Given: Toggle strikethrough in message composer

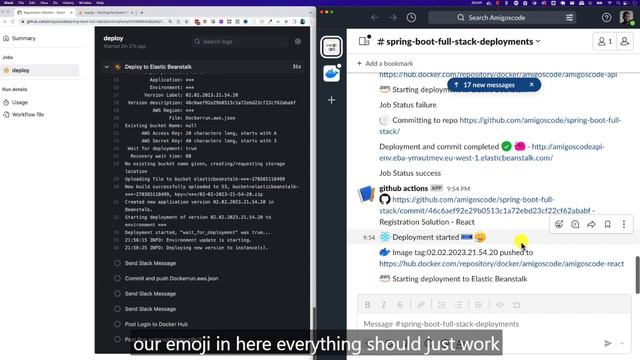Looking at the screenshot, I should (400, 305).
